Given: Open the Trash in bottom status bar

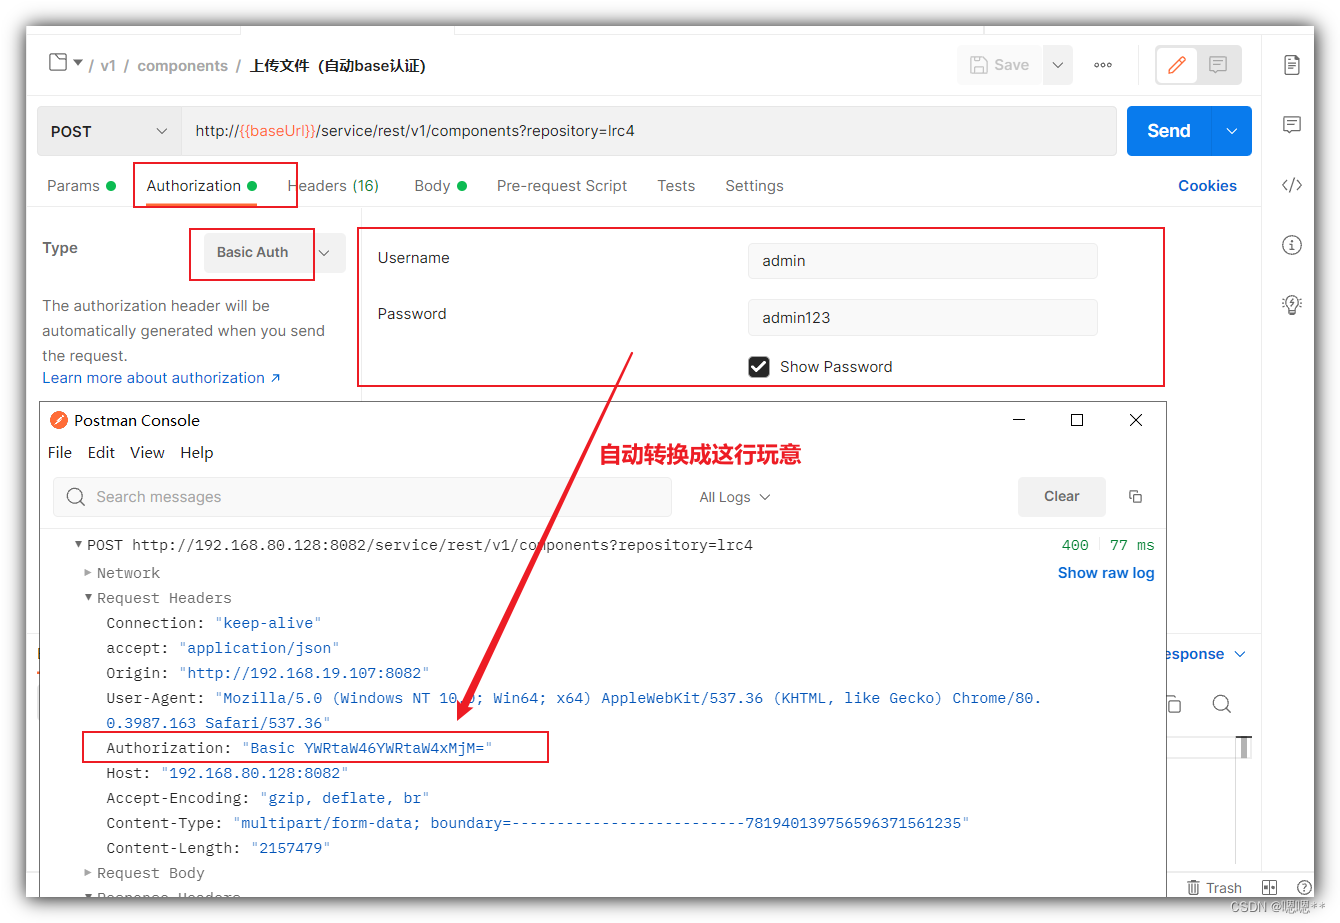Looking at the screenshot, I should tap(1214, 888).
